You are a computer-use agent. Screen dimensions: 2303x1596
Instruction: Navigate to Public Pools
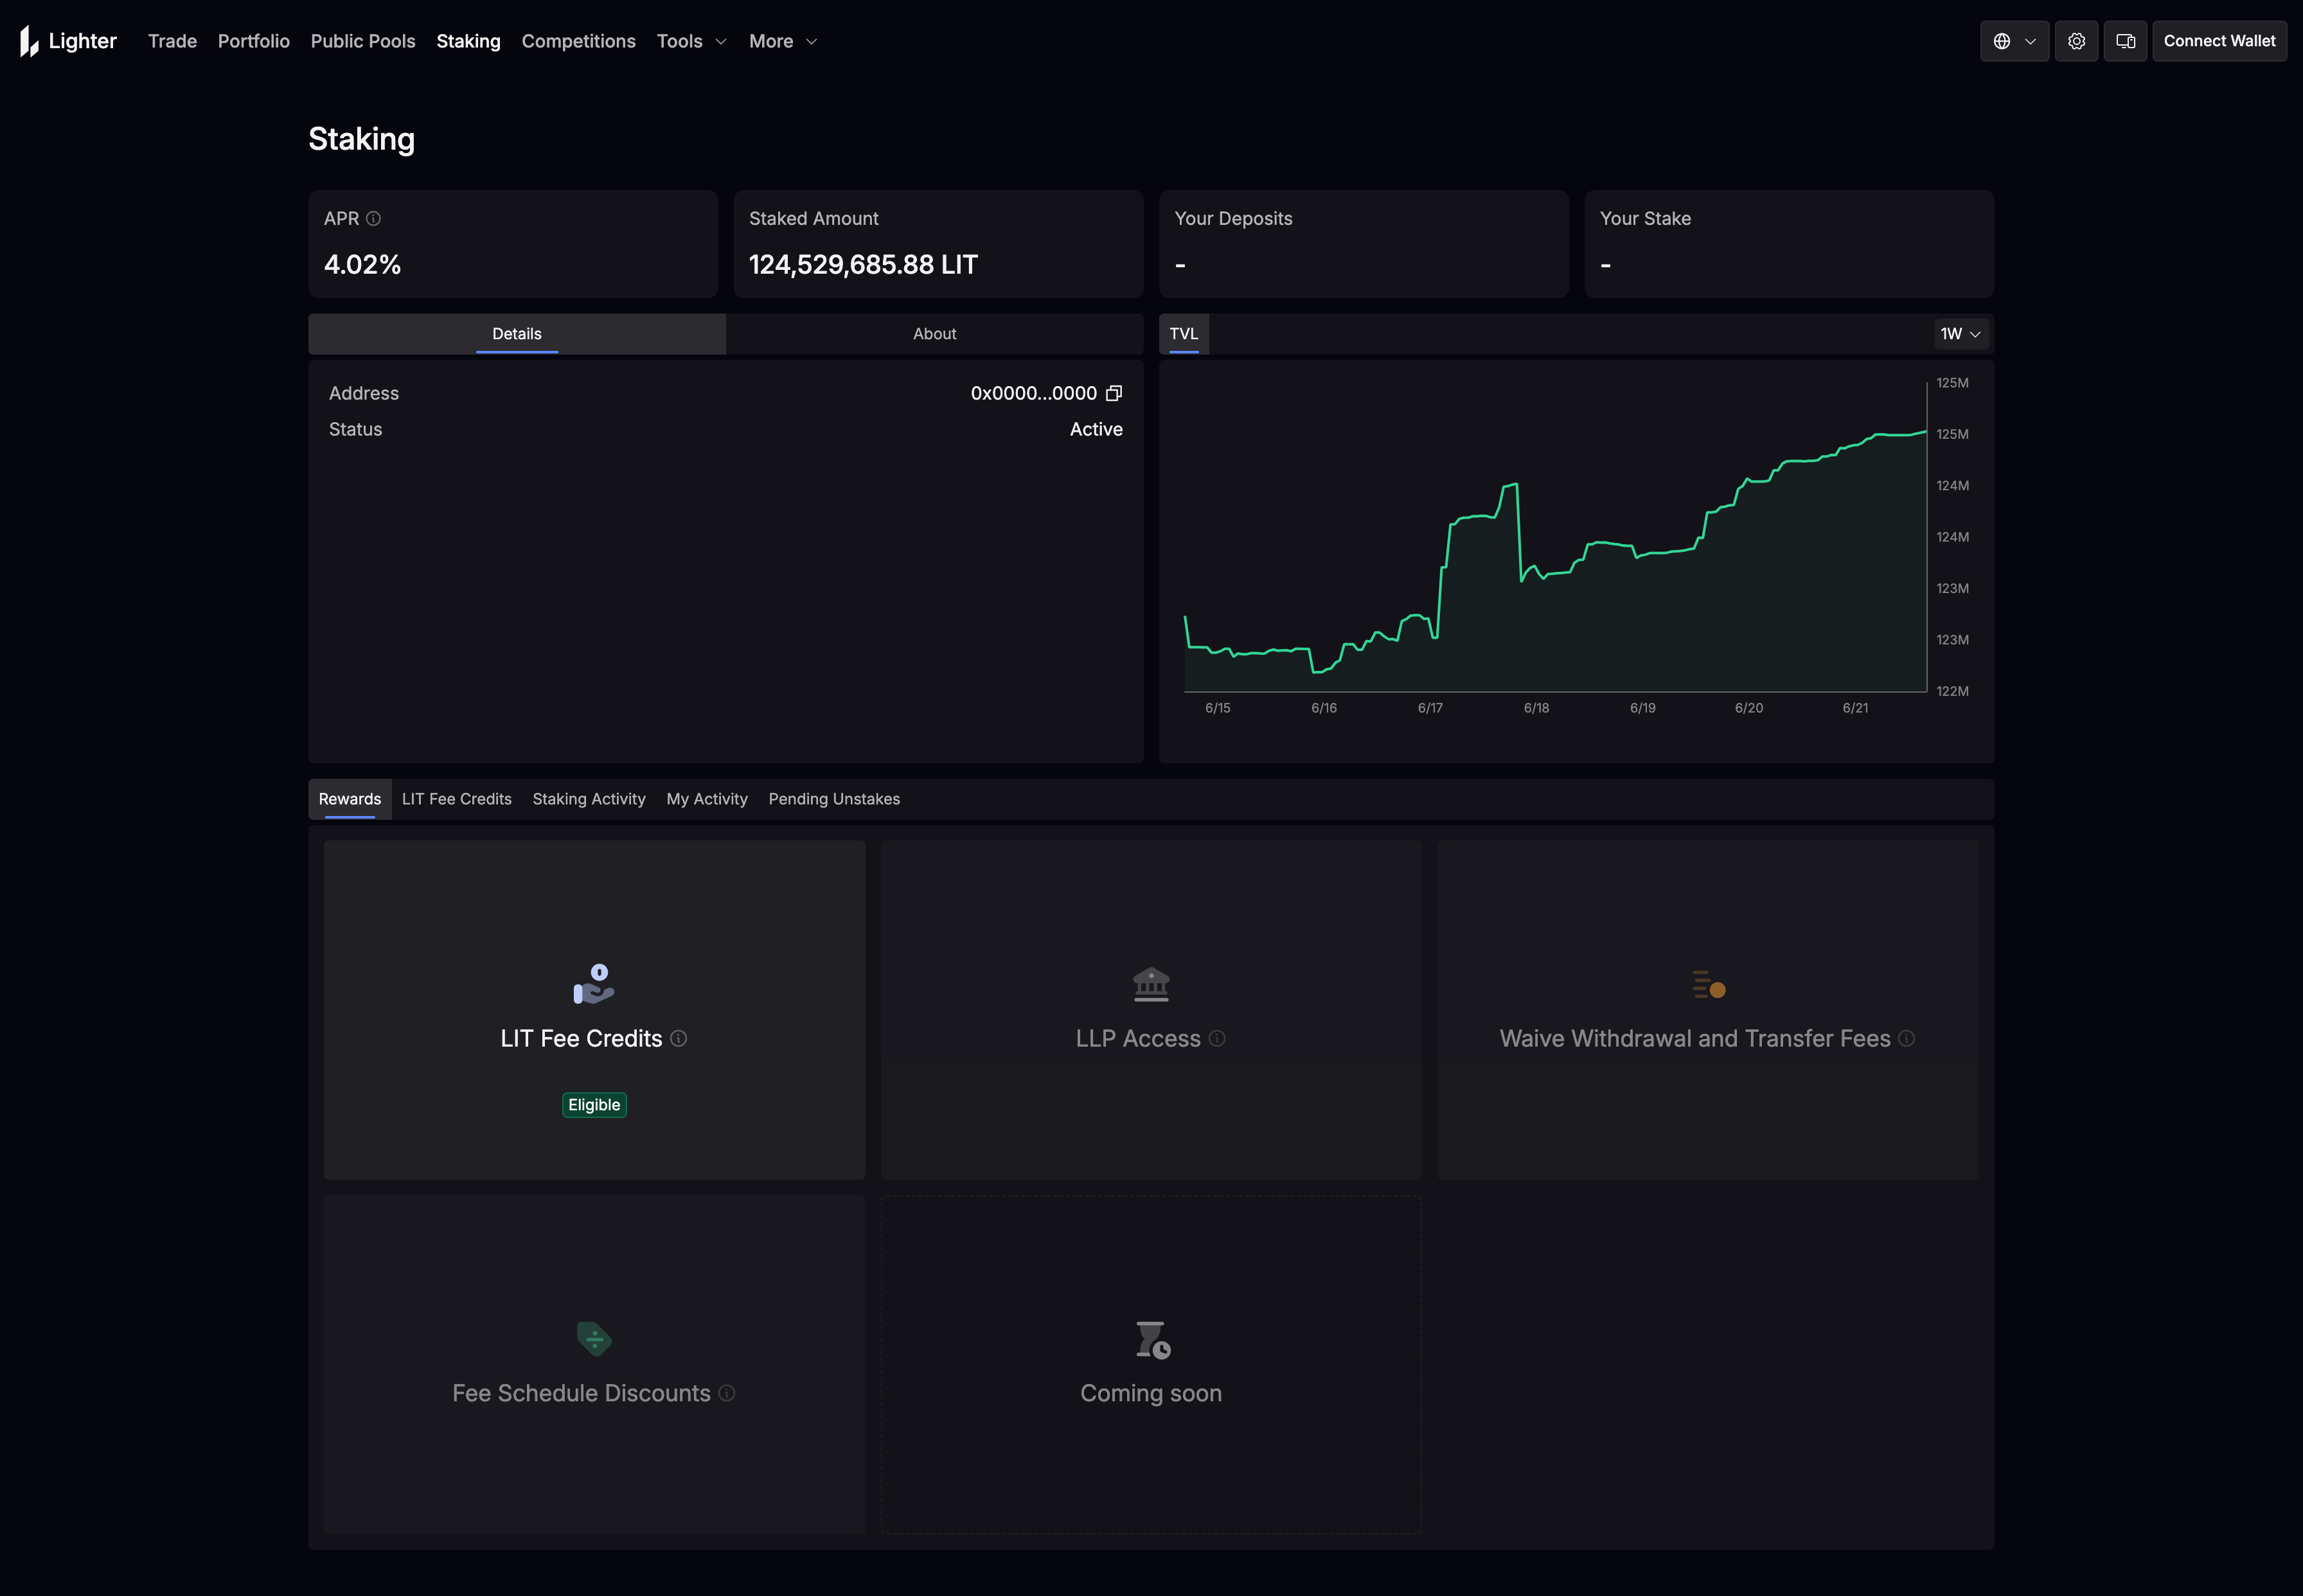pyautogui.click(x=363, y=41)
